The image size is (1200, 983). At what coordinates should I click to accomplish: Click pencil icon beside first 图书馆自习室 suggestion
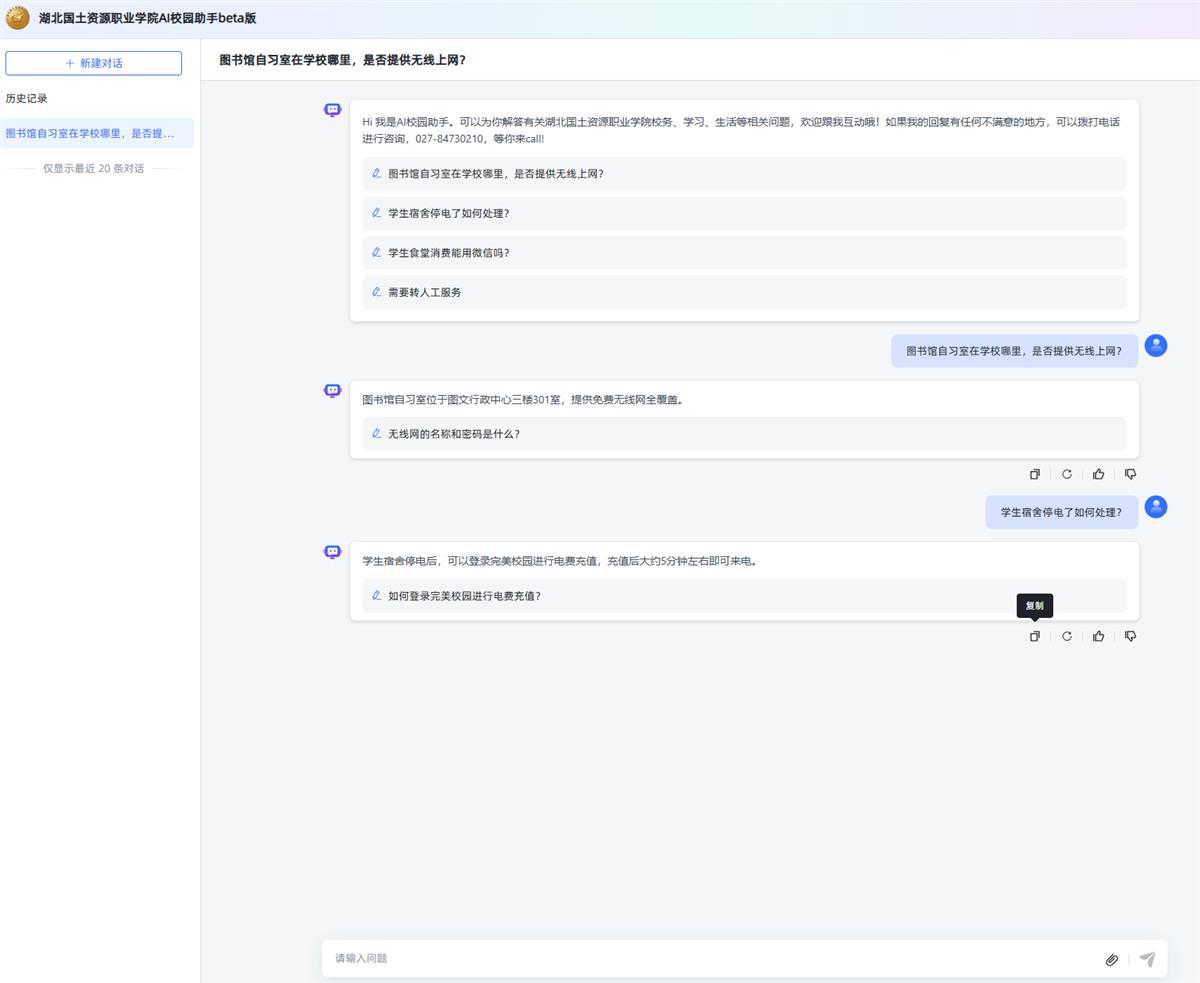(377, 173)
